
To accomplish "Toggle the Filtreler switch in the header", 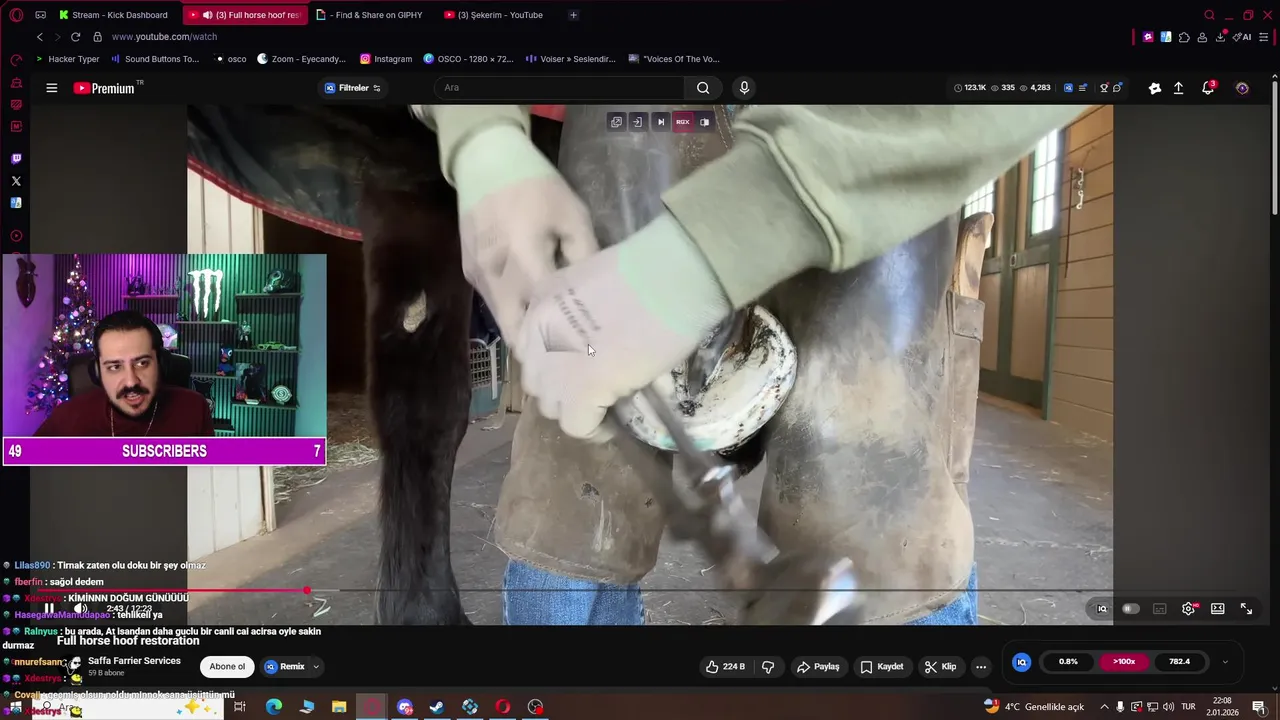I will (x=376, y=88).
